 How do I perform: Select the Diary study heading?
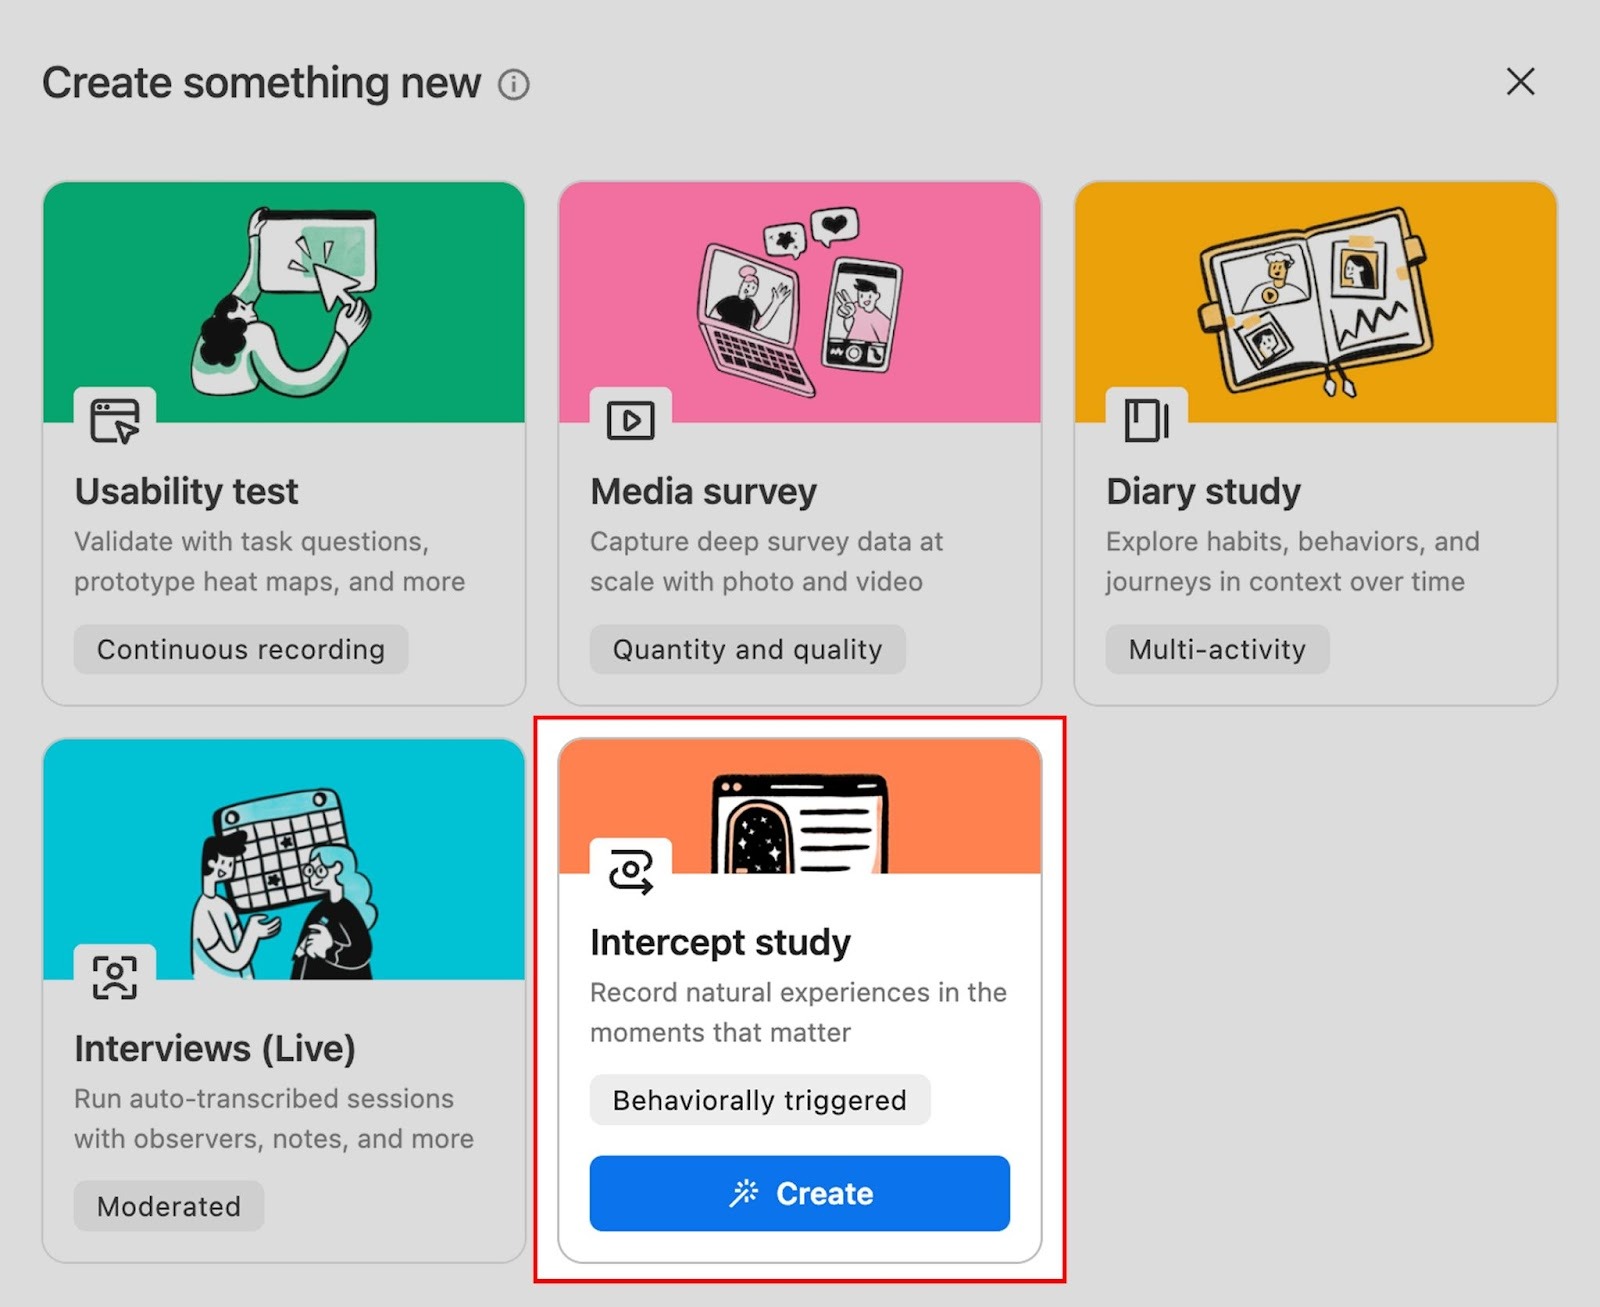pos(1203,492)
